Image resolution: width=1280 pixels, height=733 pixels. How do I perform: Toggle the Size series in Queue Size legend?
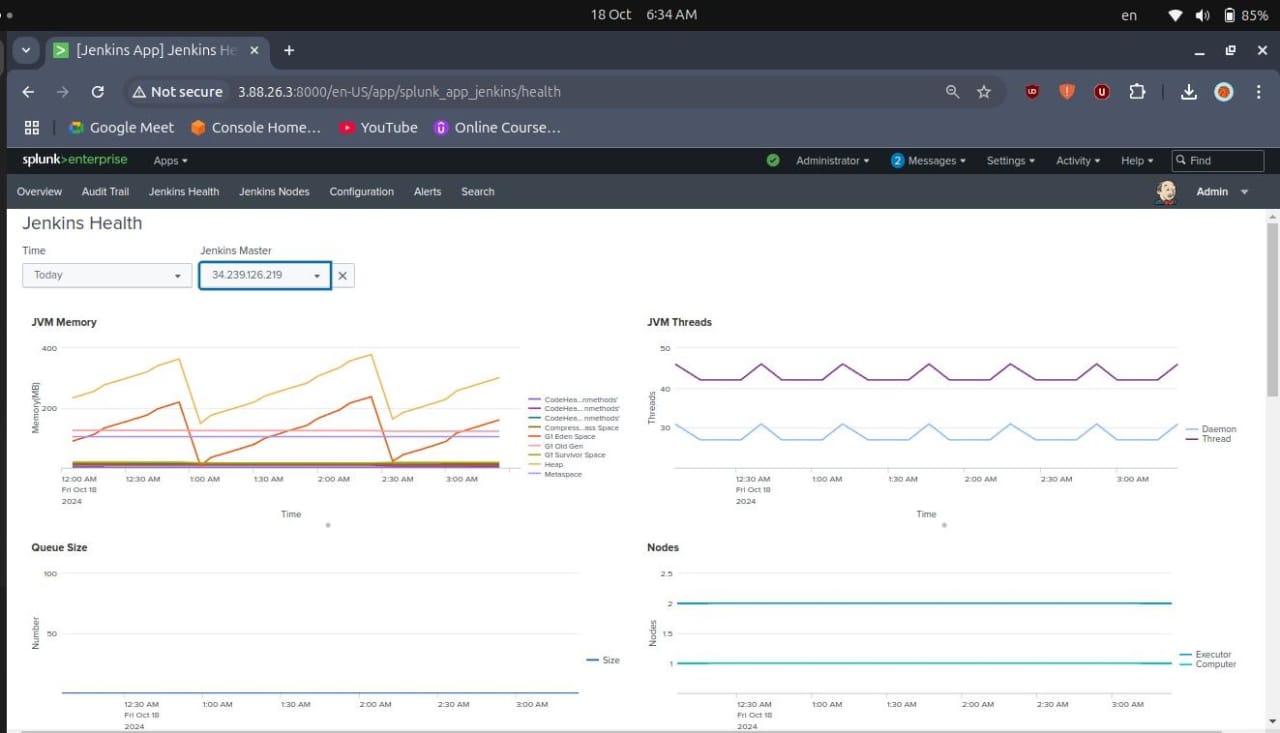pyautogui.click(x=603, y=660)
